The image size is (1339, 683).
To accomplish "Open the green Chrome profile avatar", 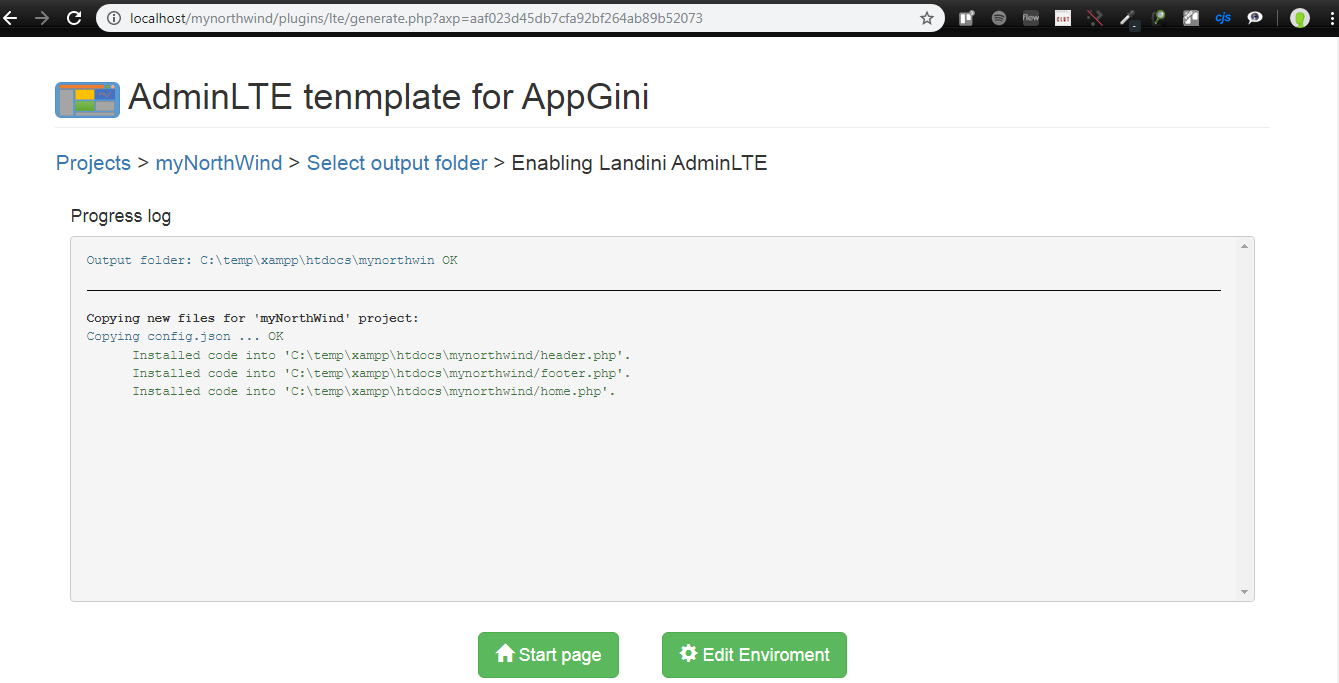I will 1300,18.
